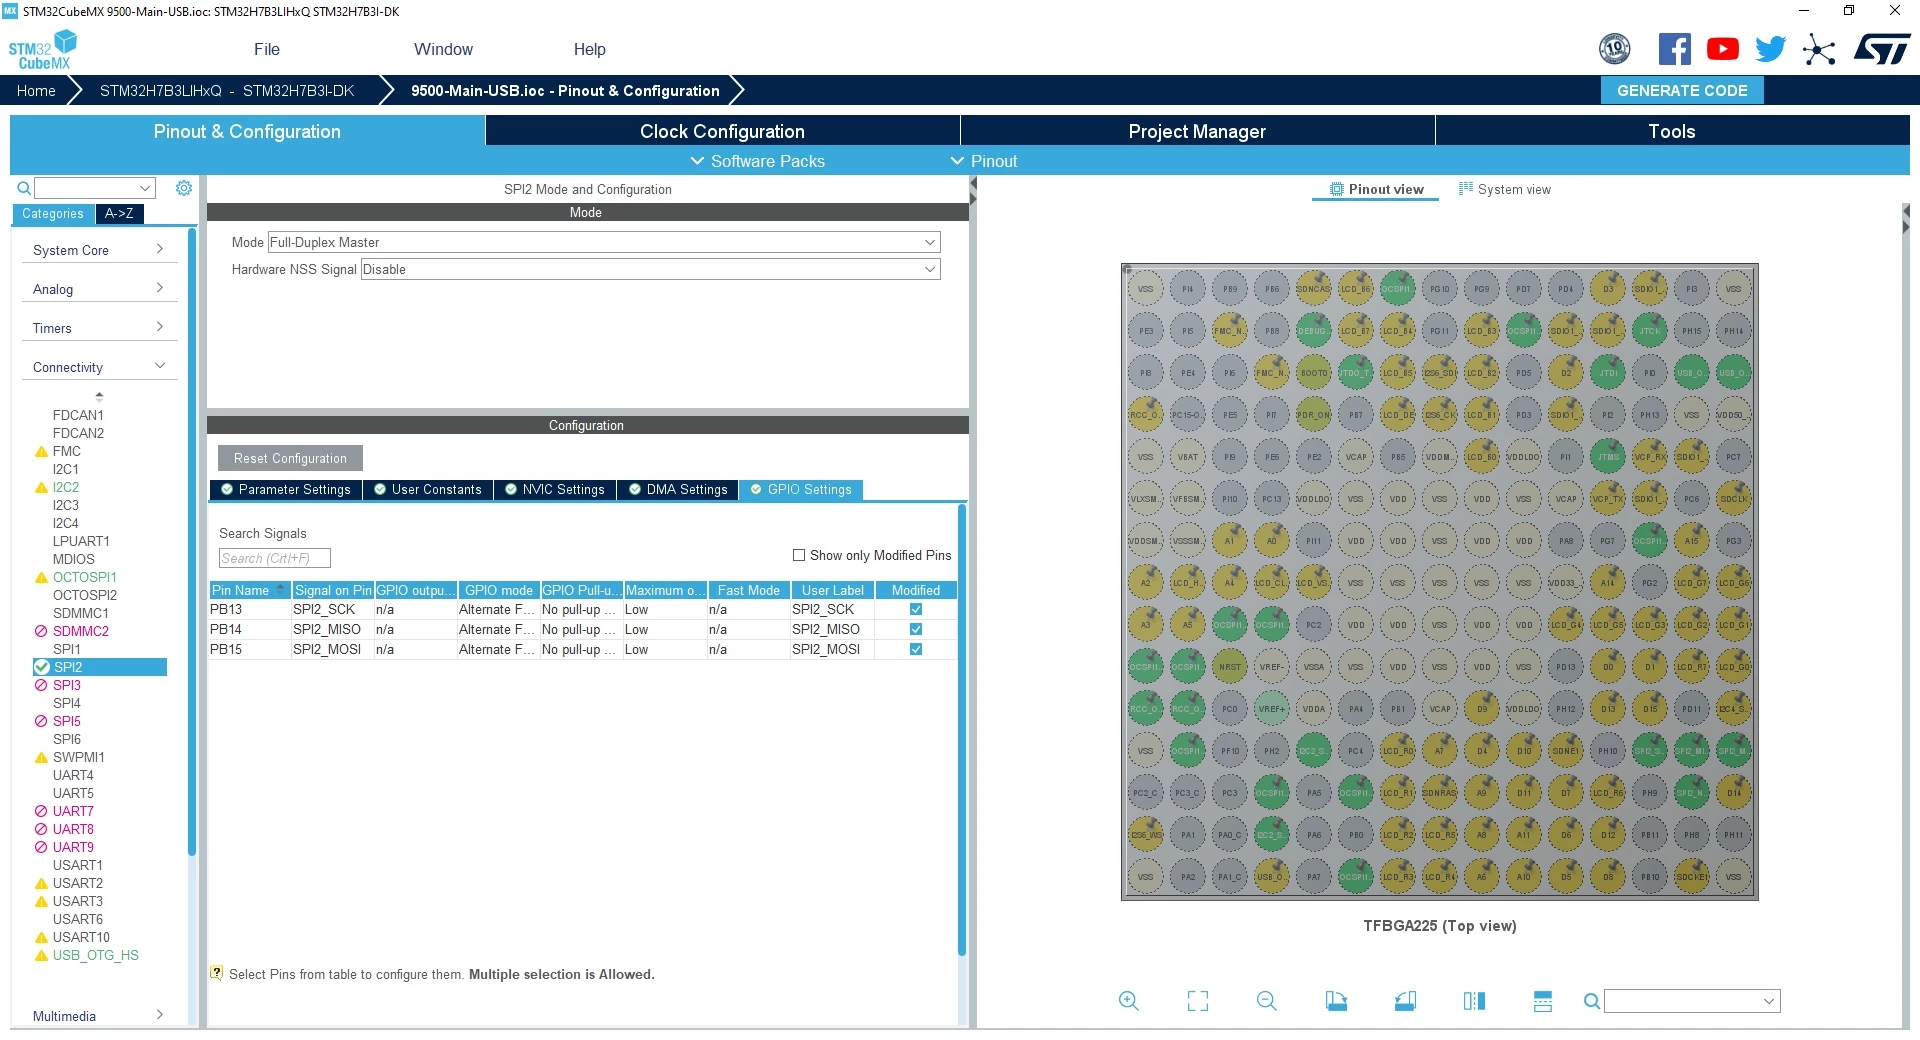Viewport: 1920px width, 1040px height.
Task: Select green OCSPI pin in top row
Action: (x=1397, y=288)
